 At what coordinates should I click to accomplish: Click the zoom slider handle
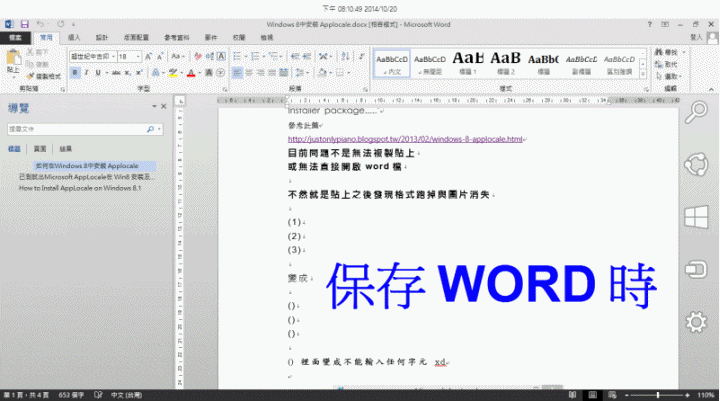(x=658, y=395)
